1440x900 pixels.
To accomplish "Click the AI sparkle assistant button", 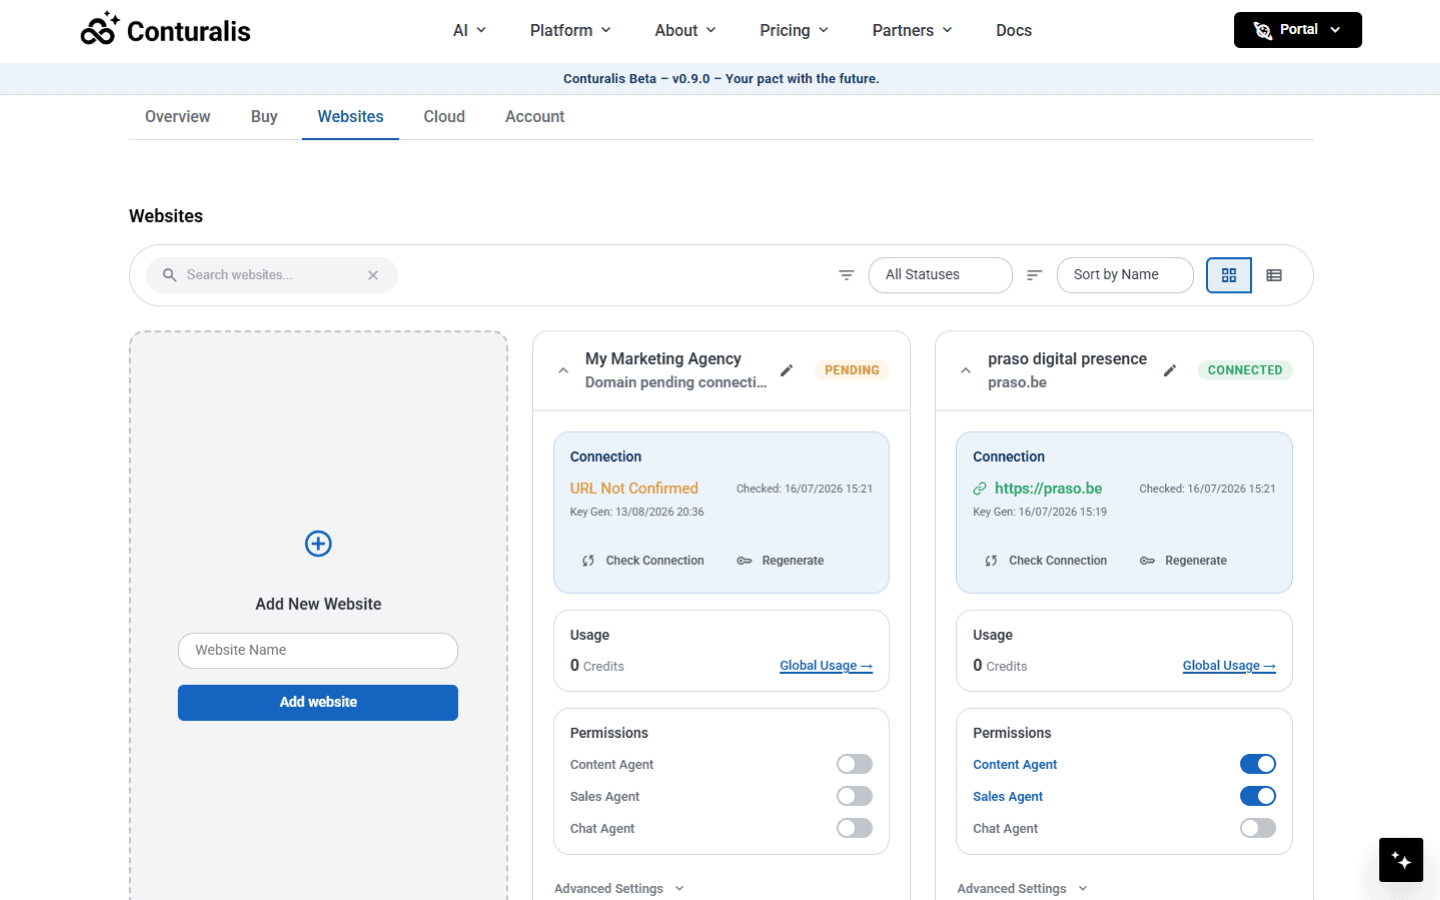I will click(1401, 860).
